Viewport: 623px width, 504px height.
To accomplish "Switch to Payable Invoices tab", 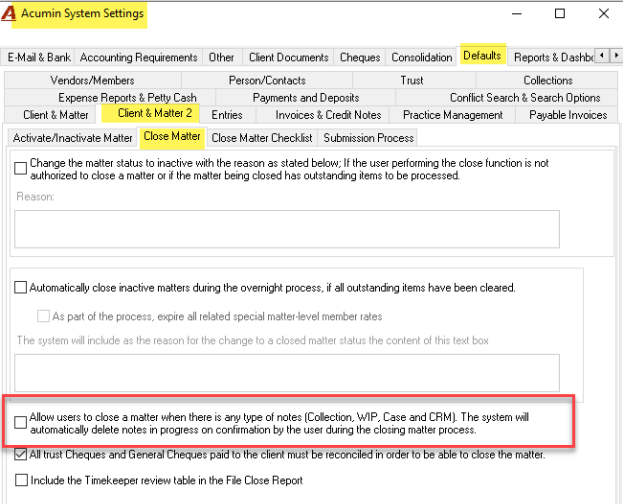I will click(x=568, y=115).
